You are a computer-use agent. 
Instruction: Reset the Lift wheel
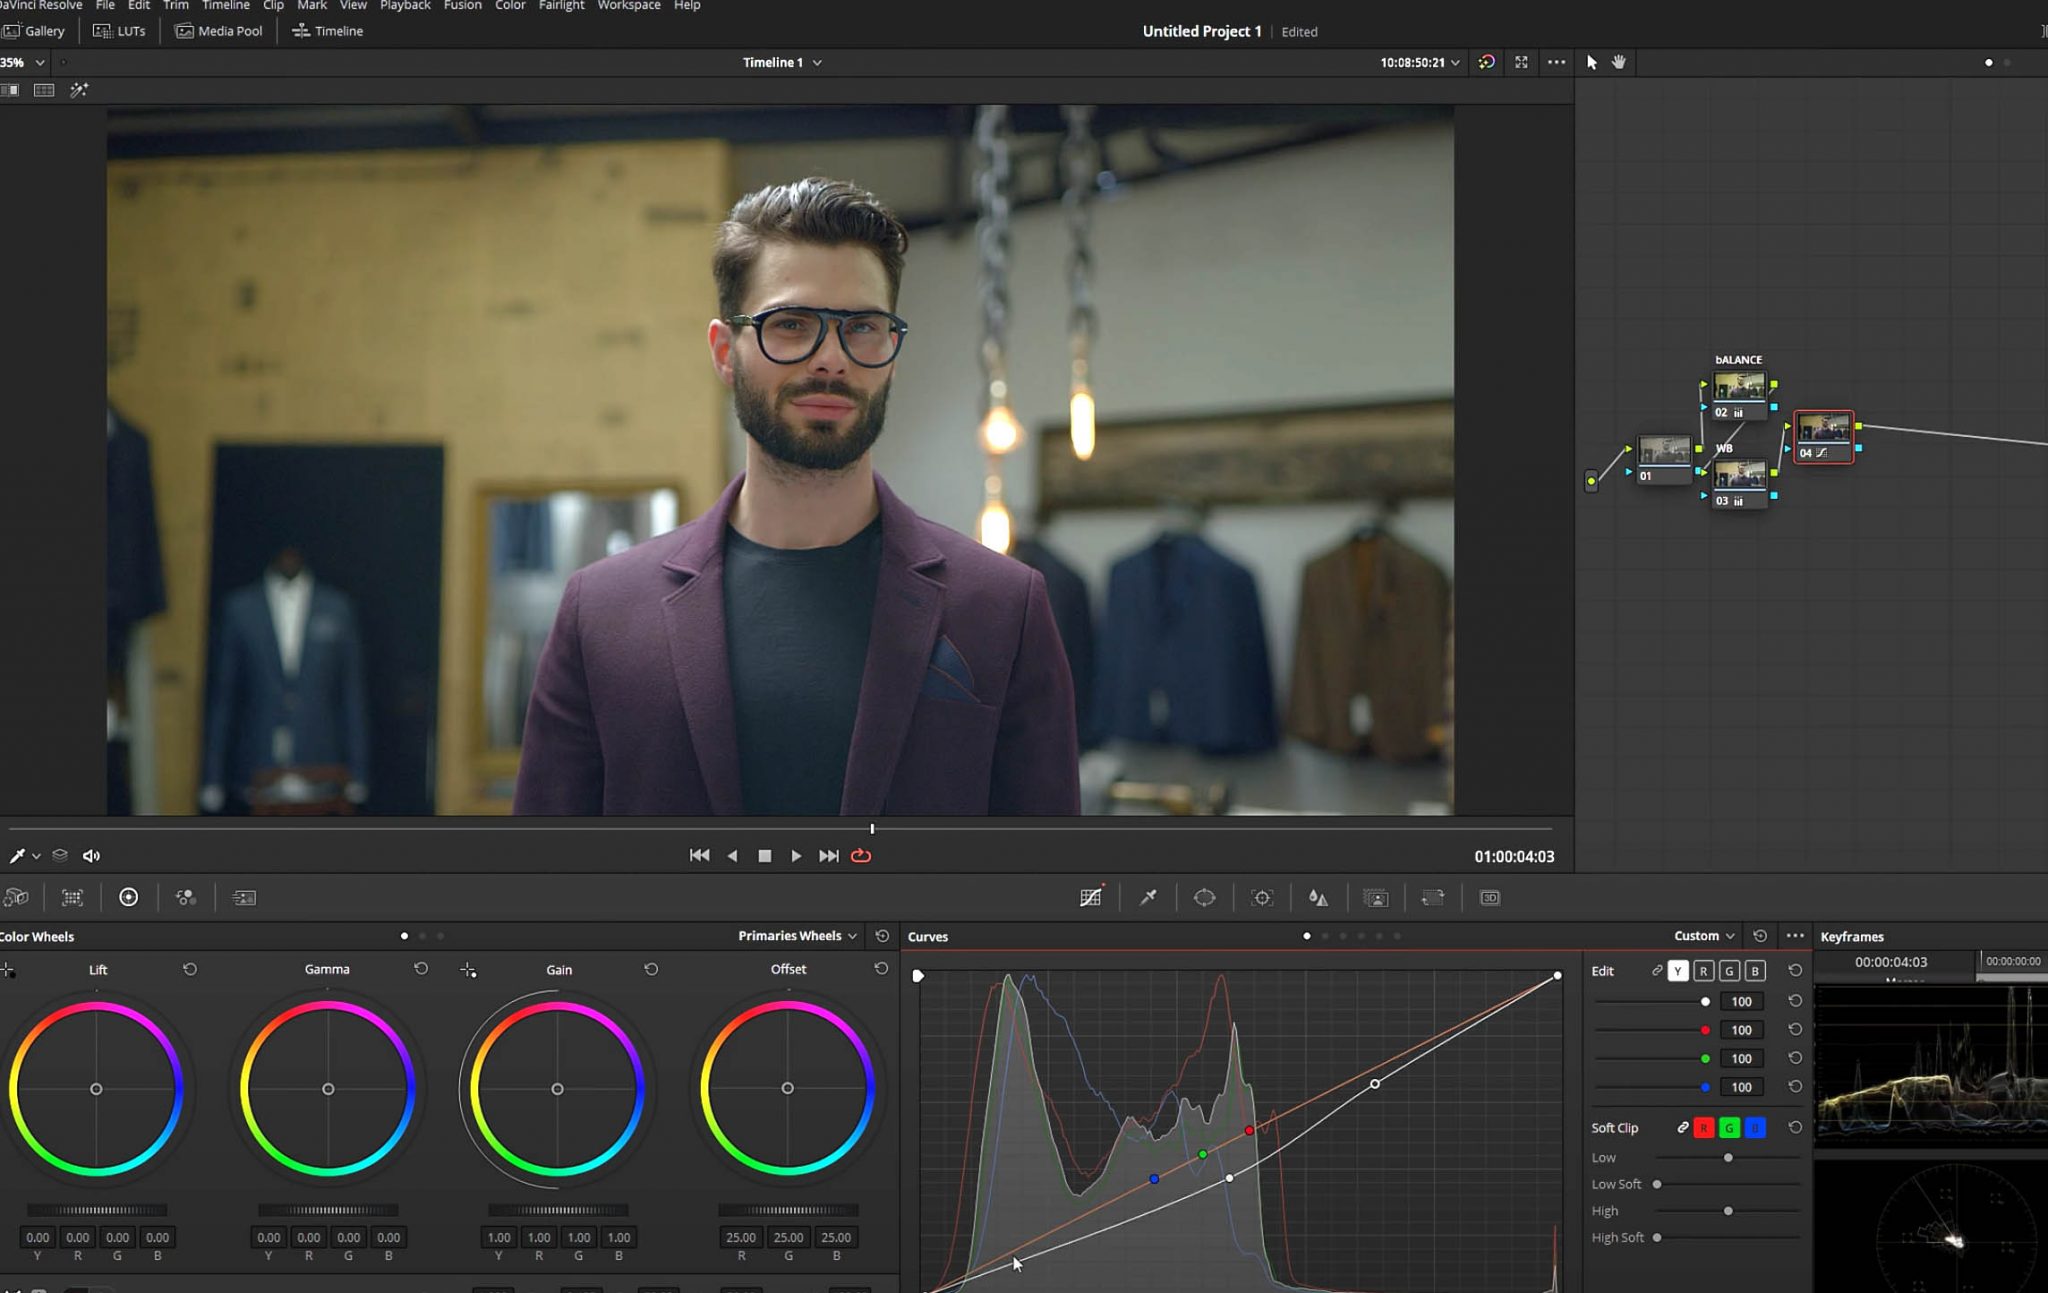pyautogui.click(x=190, y=969)
